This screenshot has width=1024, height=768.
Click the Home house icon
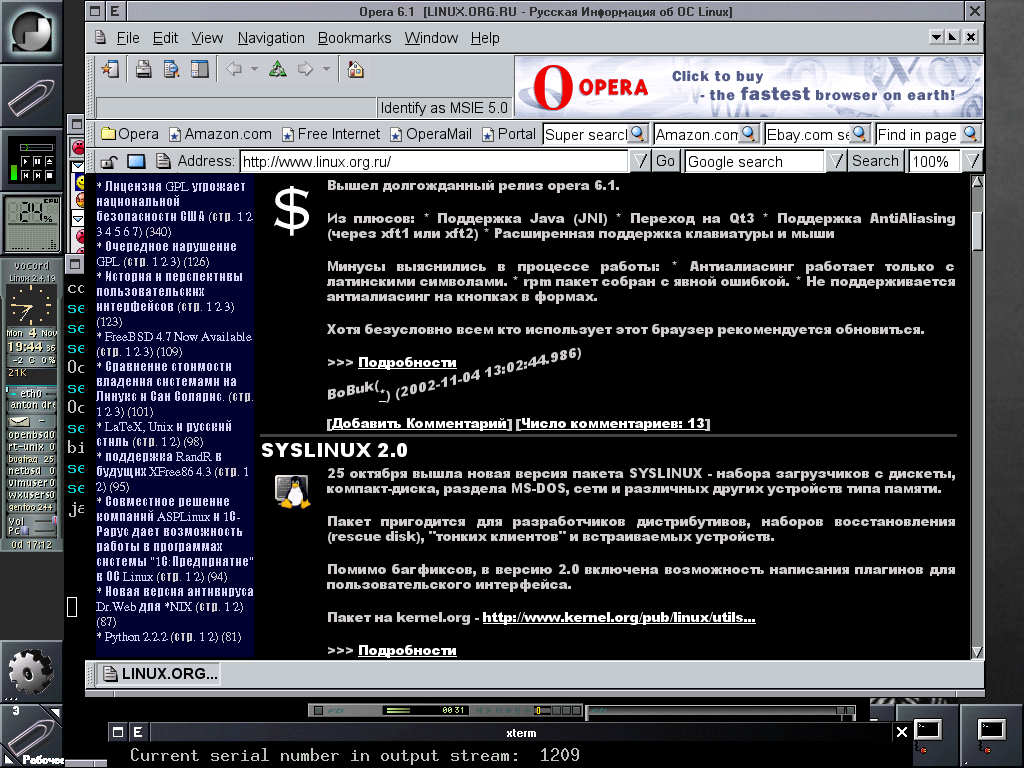click(355, 69)
